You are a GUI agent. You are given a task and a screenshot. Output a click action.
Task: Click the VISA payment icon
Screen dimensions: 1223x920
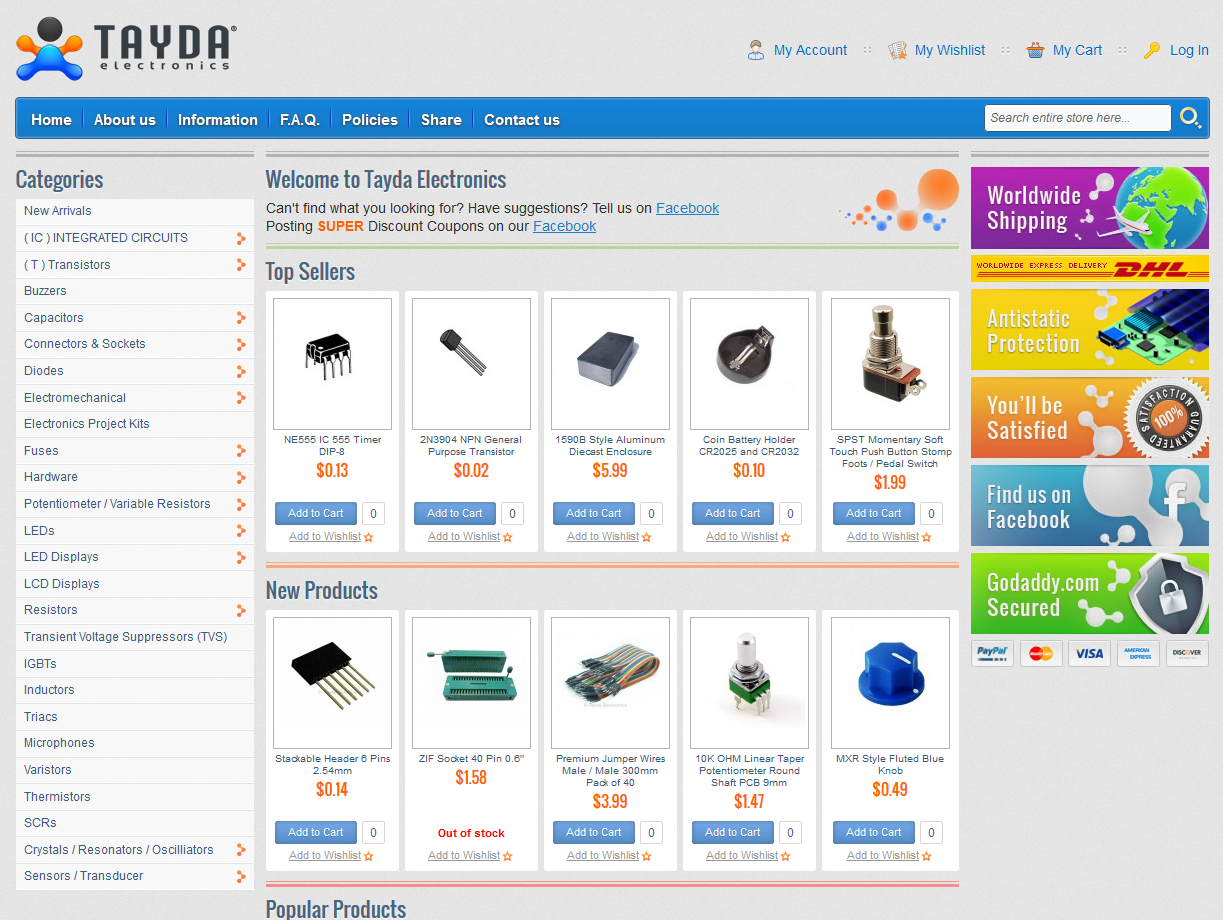[1089, 654]
